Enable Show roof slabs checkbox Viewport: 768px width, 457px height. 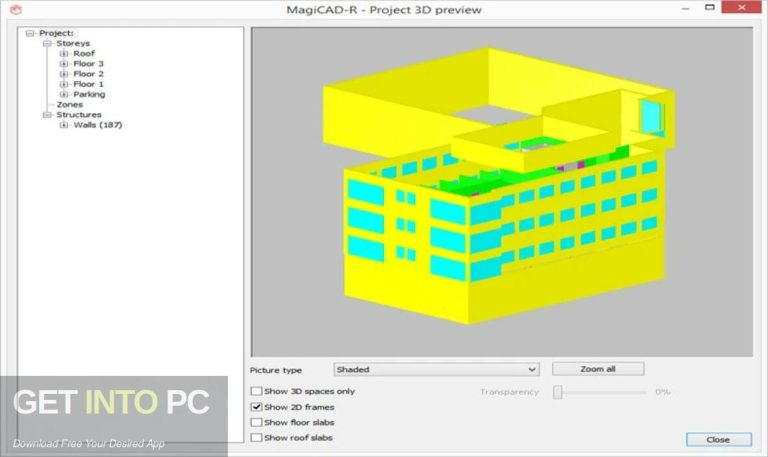[x=256, y=437]
